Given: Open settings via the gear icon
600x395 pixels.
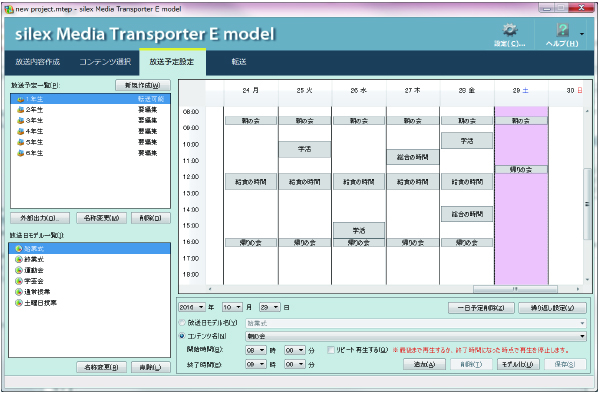Looking at the screenshot, I should 509,30.
